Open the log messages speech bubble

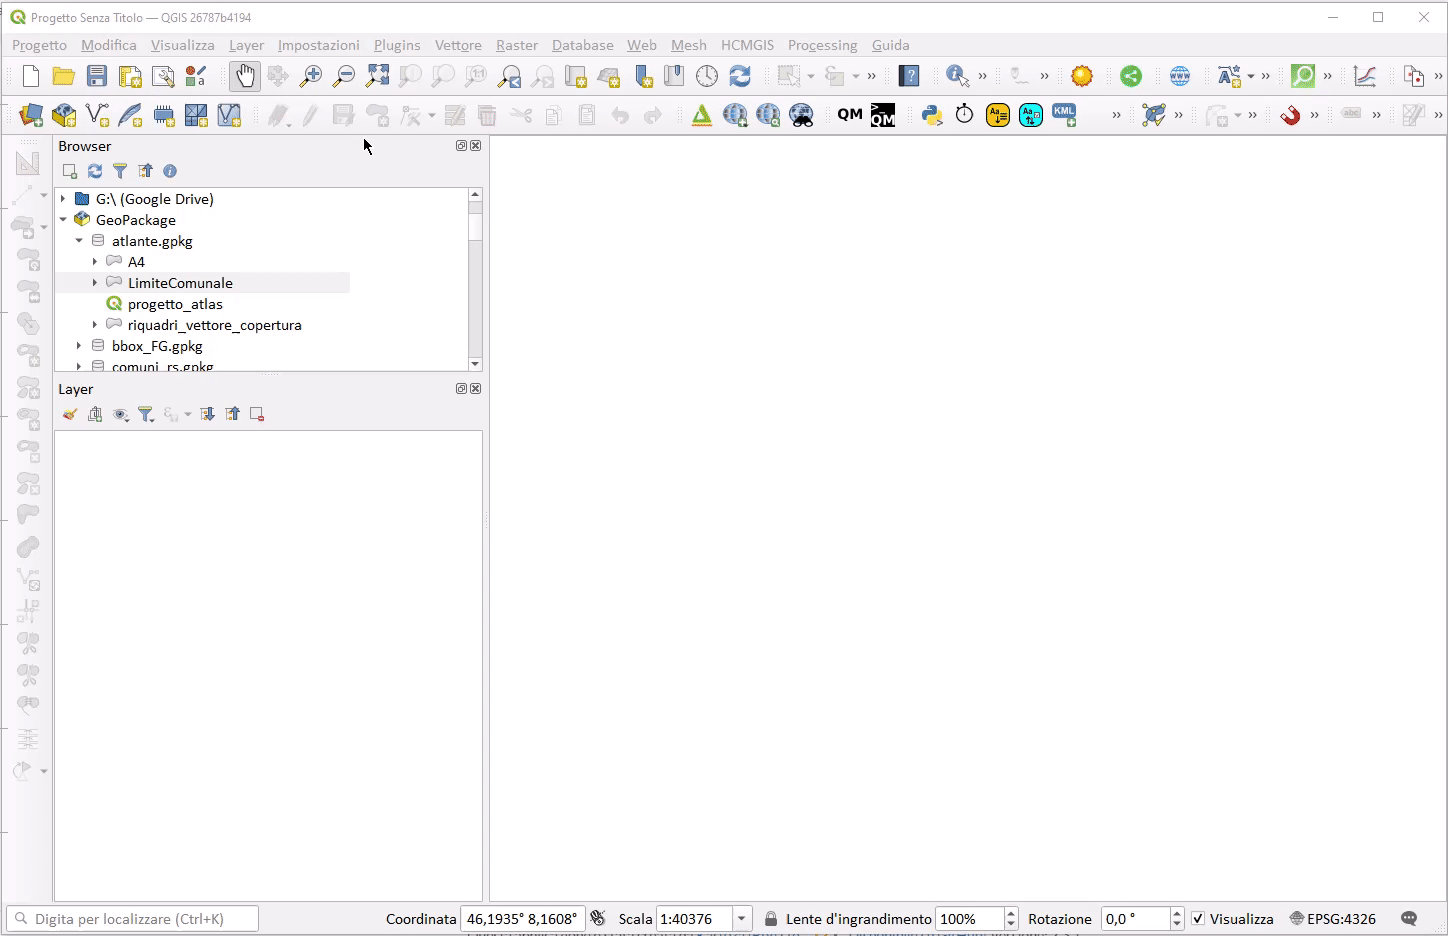[x=1409, y=919]
